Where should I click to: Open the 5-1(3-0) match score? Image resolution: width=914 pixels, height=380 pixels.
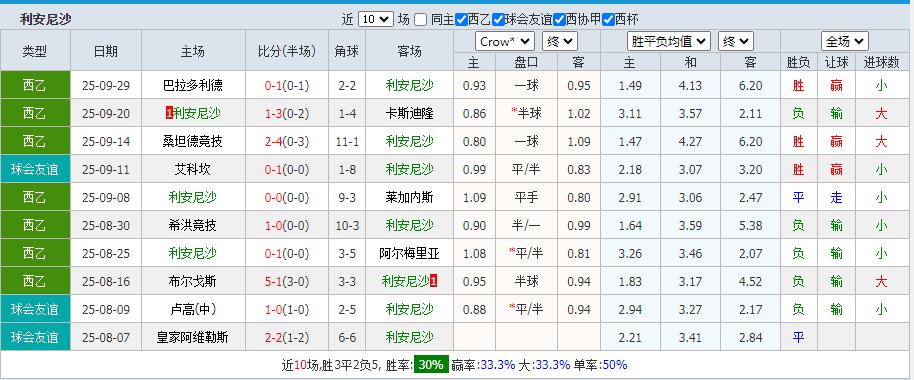click(x=287, y=282)
